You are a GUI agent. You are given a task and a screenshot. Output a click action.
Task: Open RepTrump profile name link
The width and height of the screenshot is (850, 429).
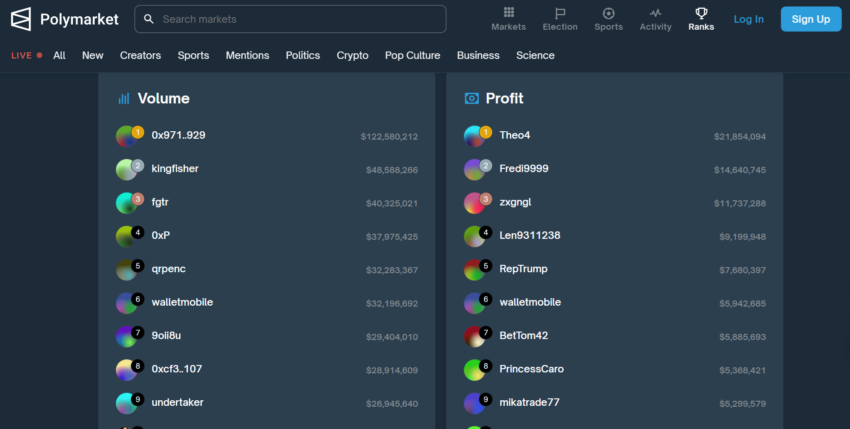523,269
